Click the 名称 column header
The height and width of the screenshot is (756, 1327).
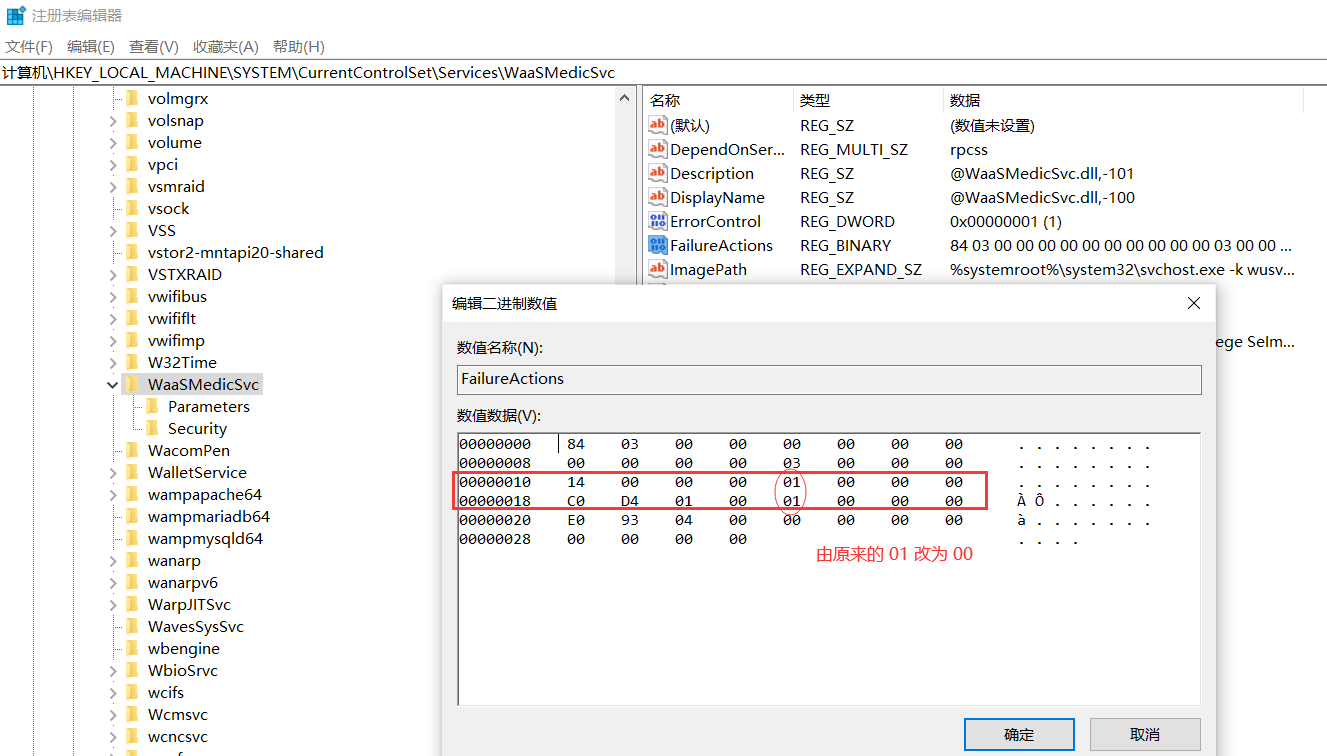click(x=665, y=100)
